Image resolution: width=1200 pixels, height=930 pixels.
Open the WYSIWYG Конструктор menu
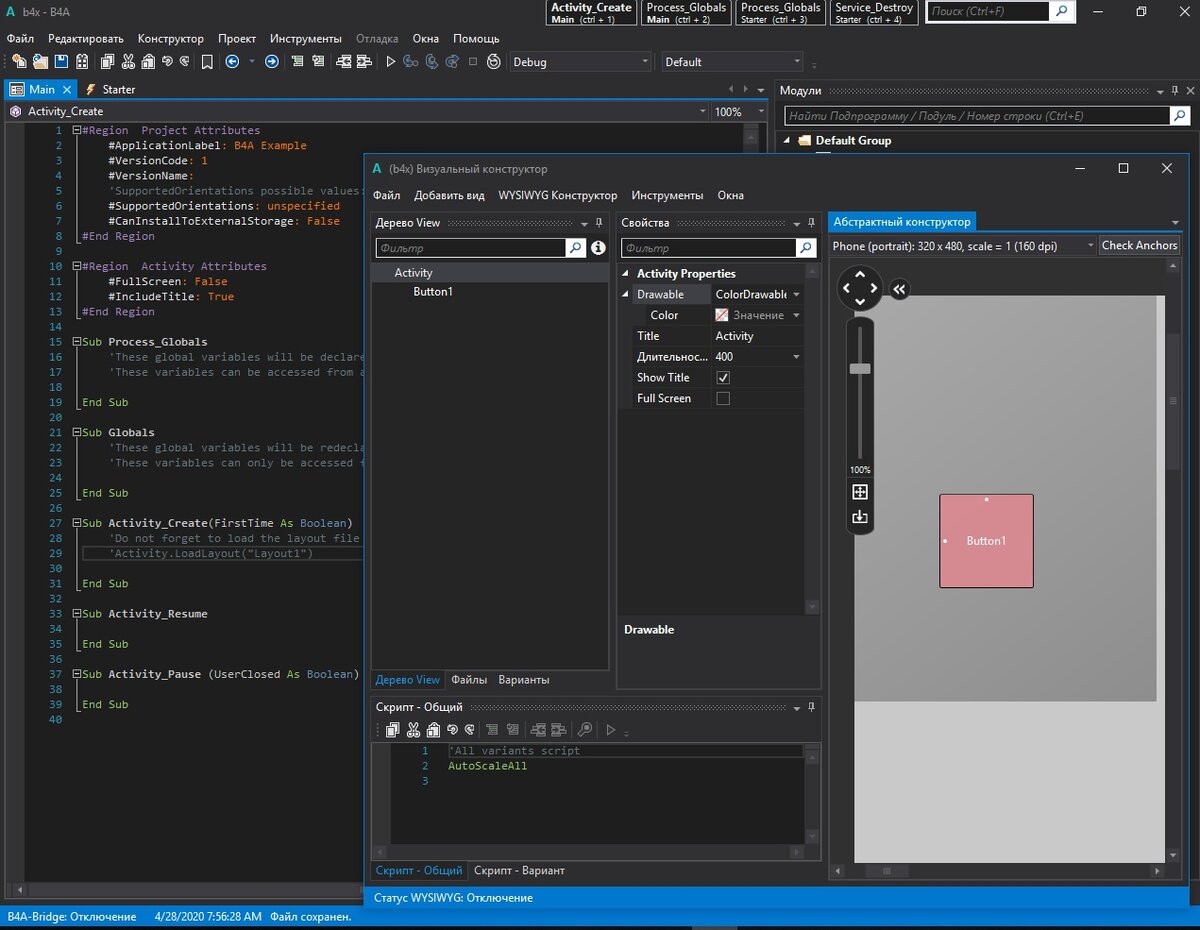click(x=557, y=196)
